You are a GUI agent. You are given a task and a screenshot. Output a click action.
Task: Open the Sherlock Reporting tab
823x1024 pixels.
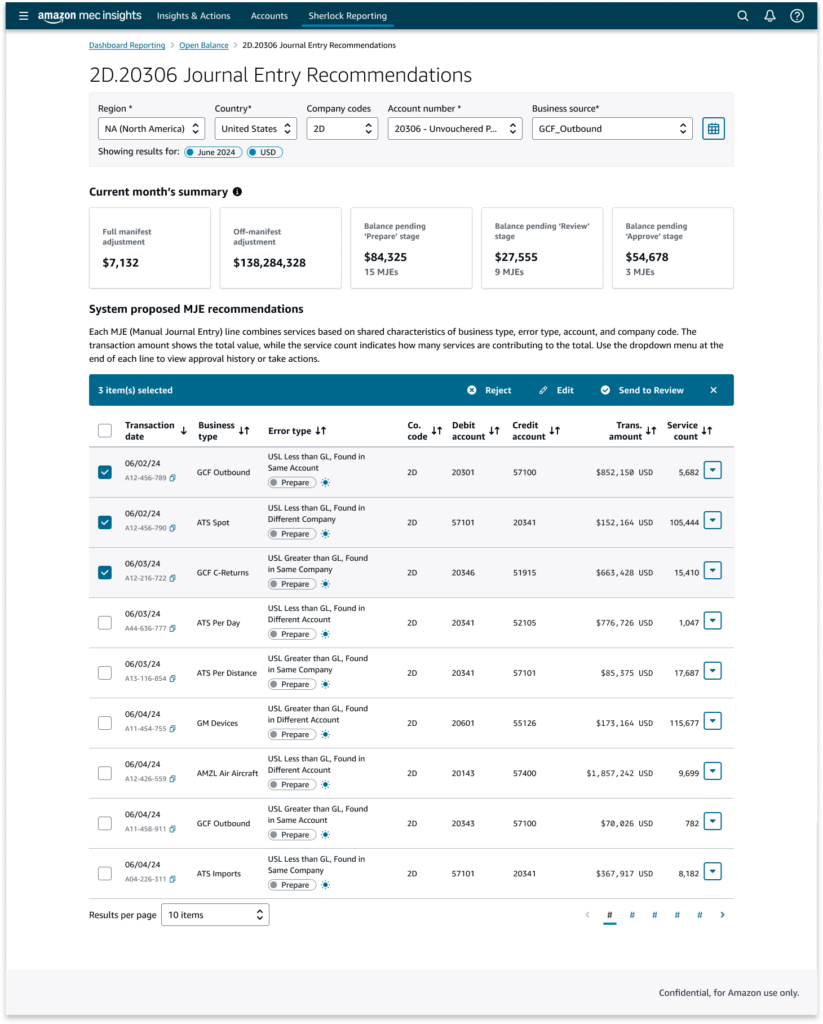[347, 16]
